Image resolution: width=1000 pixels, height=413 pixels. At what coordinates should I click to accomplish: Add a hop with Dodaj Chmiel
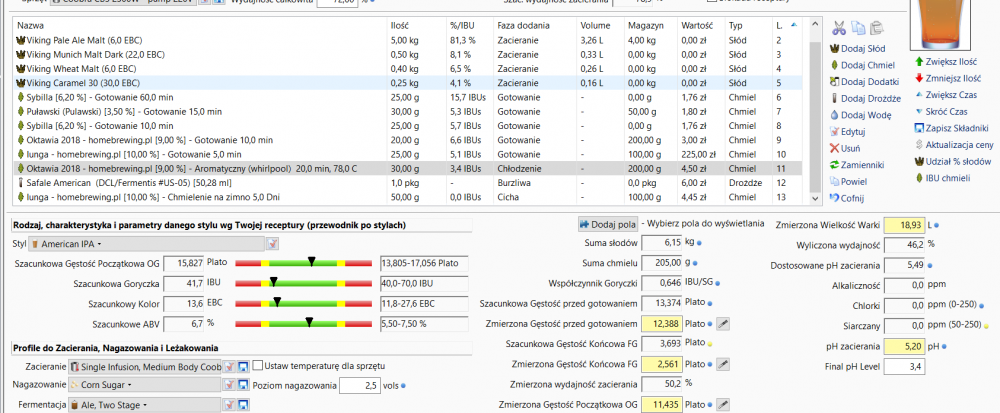click(864, 65)
